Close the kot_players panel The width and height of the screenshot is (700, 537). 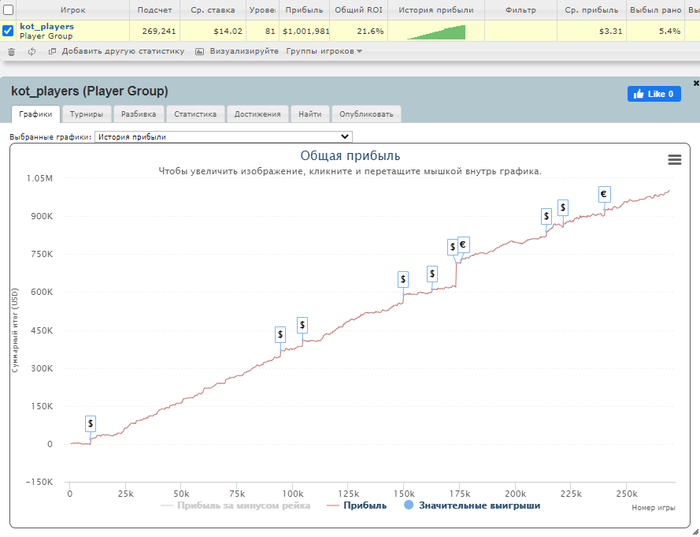pyautogui.click(x=696, y=83)
